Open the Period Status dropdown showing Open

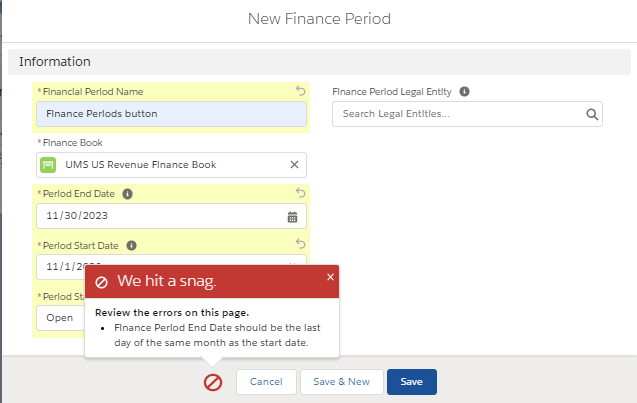60,318
